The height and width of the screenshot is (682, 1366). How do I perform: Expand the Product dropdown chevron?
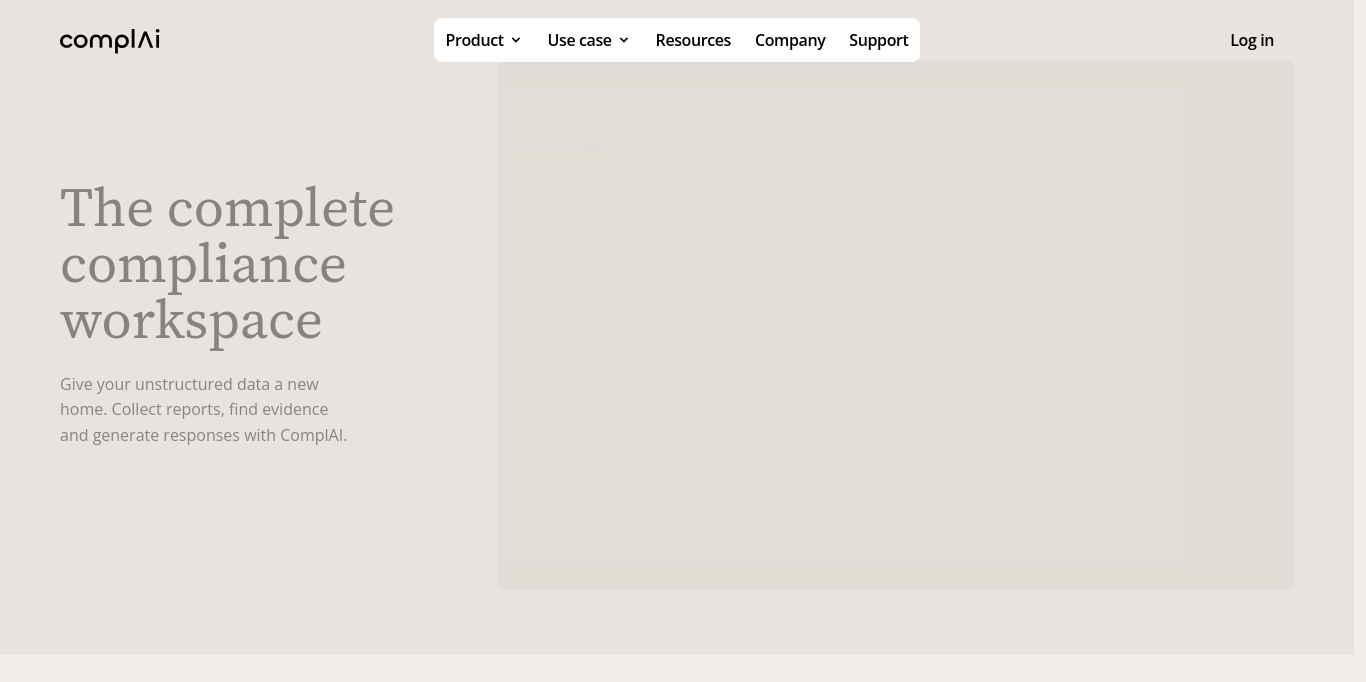tap(516, 41)
